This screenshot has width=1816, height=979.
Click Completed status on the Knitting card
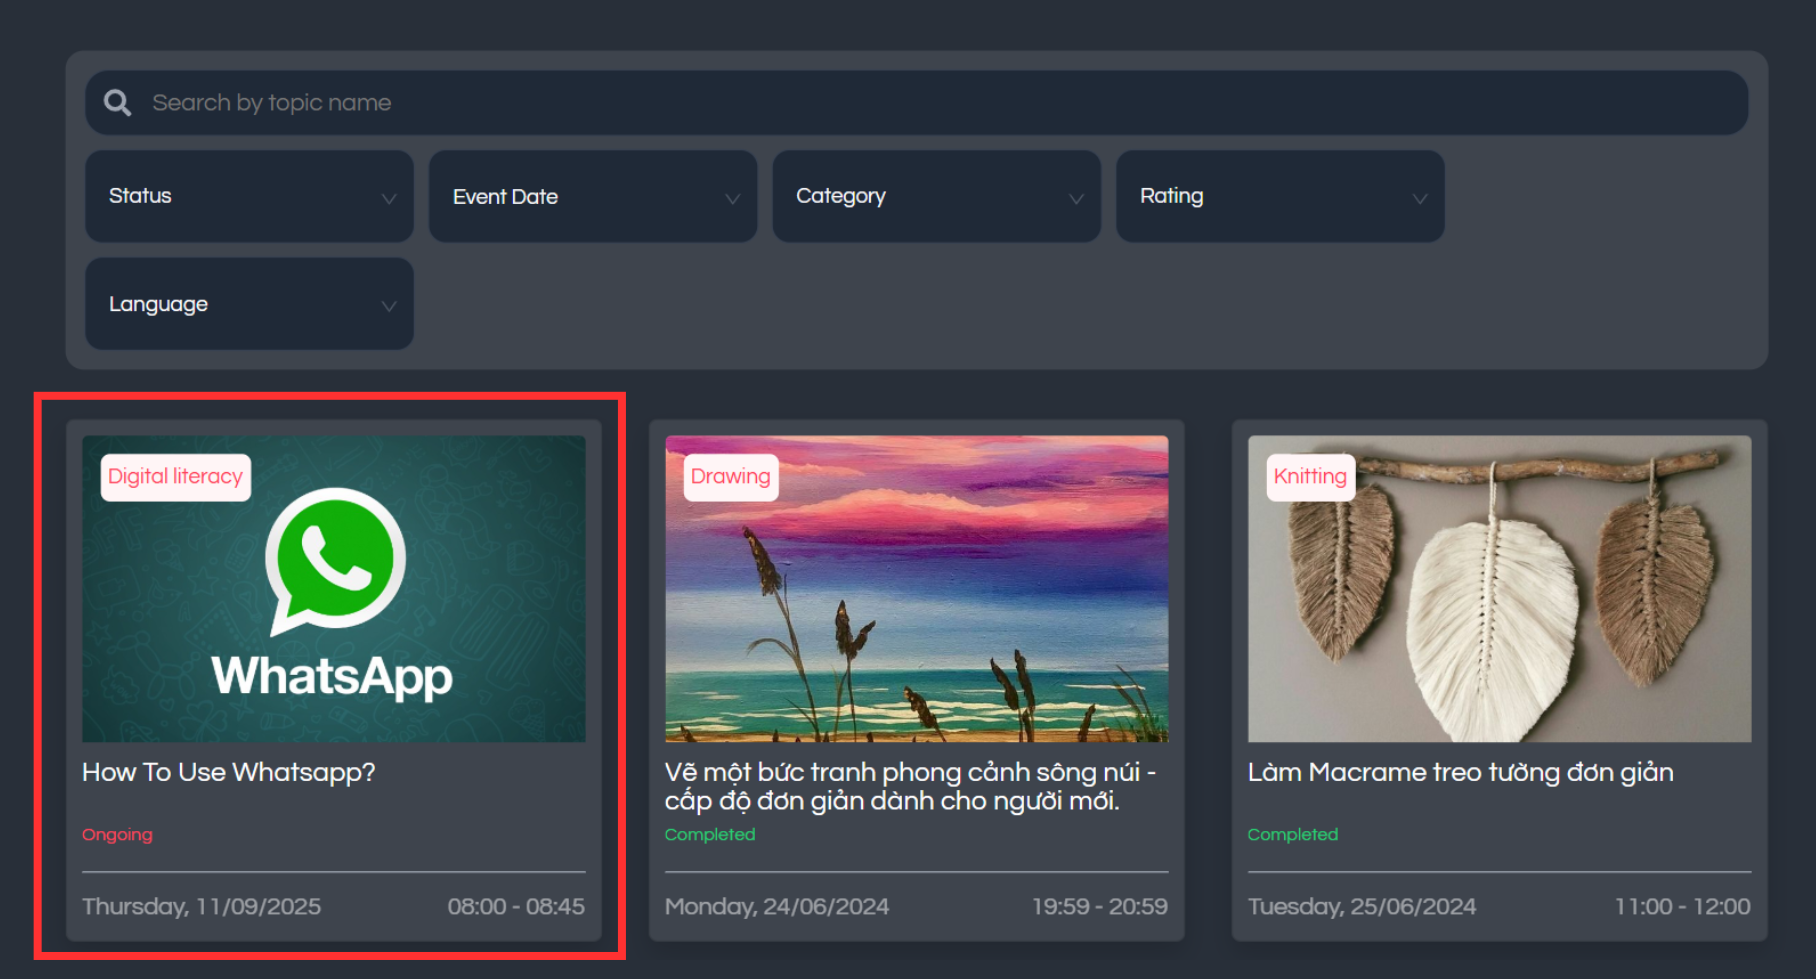coord(1293,834)
